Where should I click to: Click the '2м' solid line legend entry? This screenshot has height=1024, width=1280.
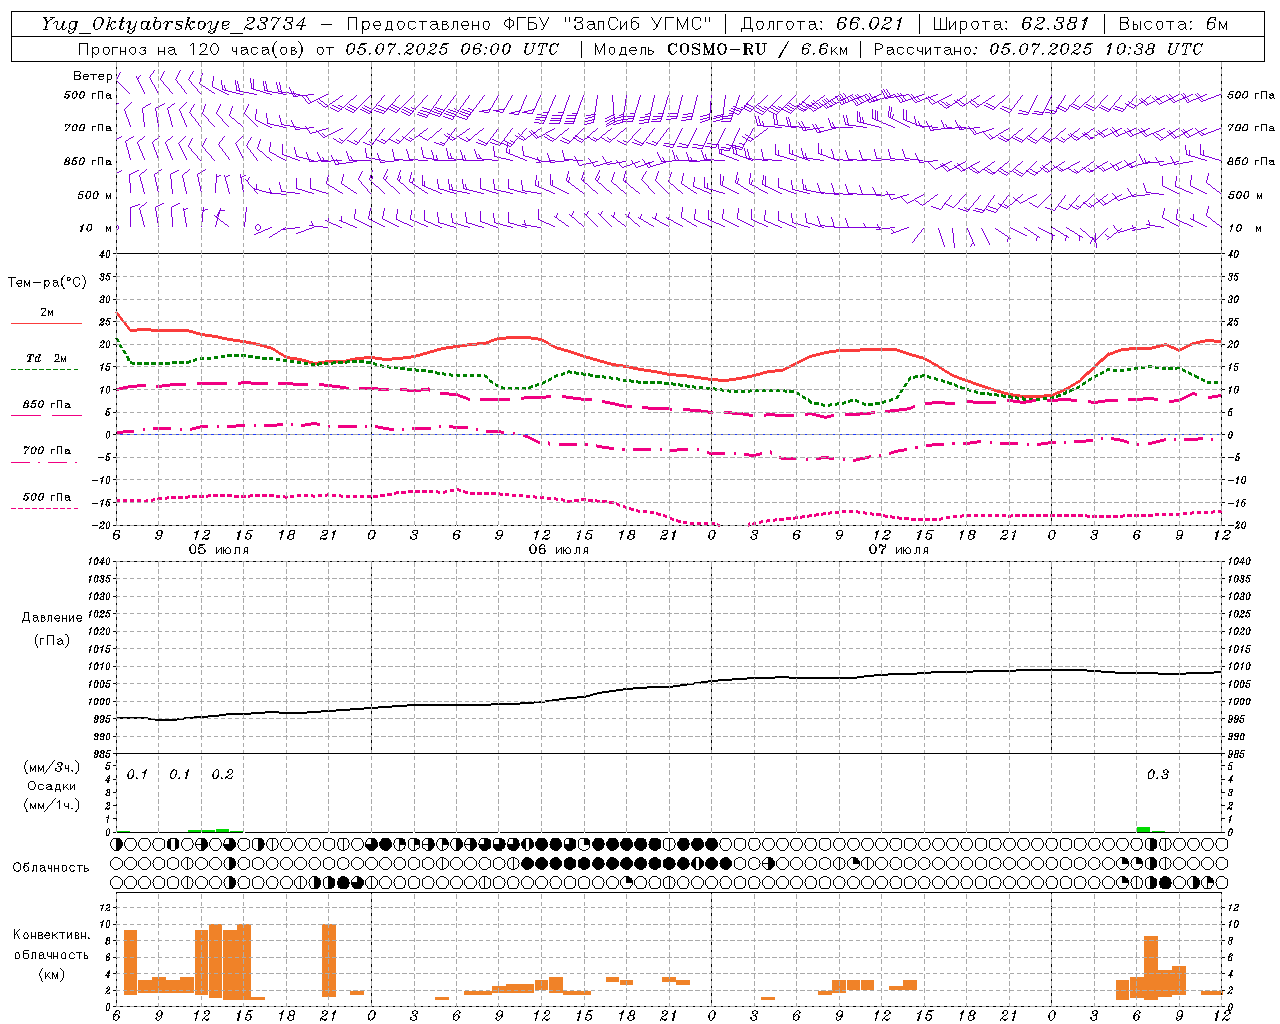(x=46, y=313)
